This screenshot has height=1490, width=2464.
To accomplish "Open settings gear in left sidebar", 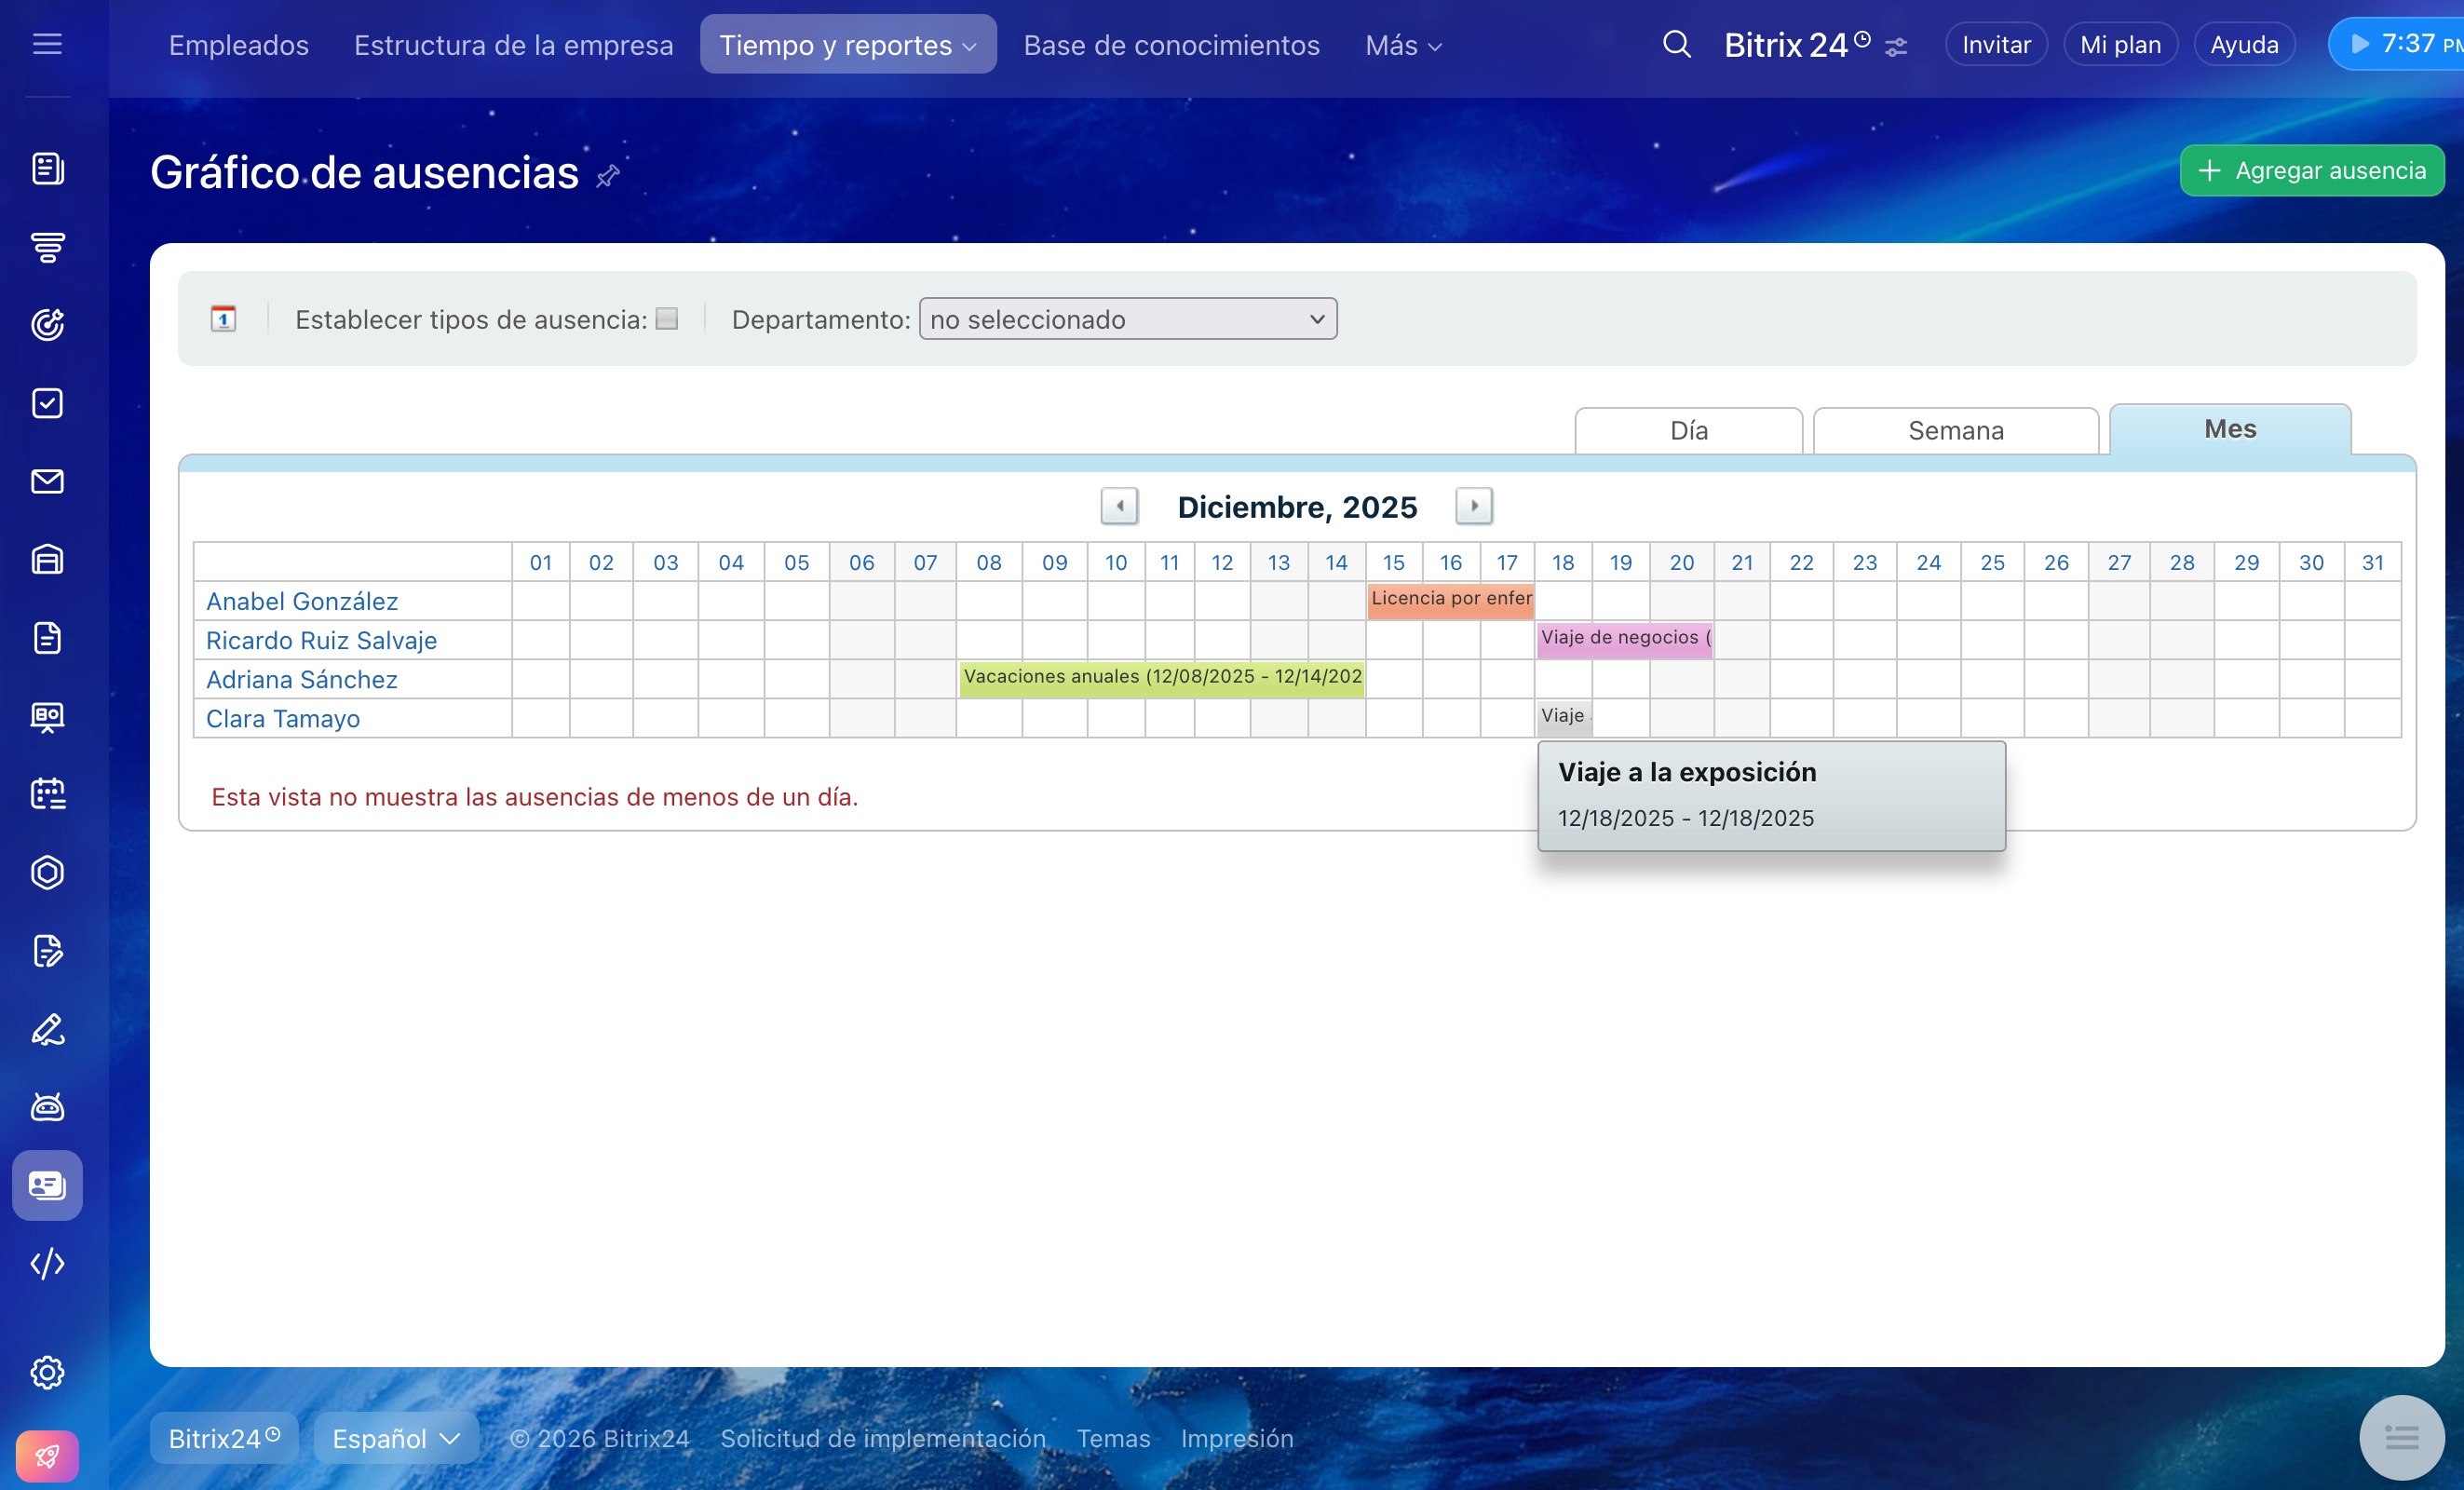I will (47, 1372).
